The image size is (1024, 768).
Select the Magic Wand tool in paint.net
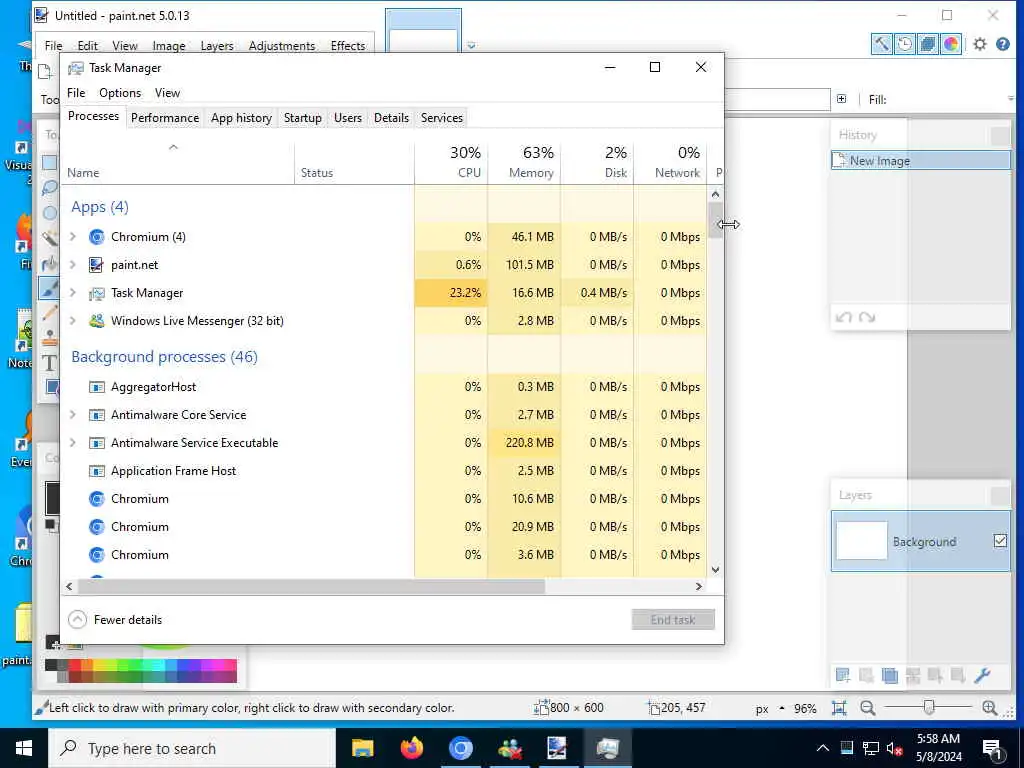click(x=50, y=238)
